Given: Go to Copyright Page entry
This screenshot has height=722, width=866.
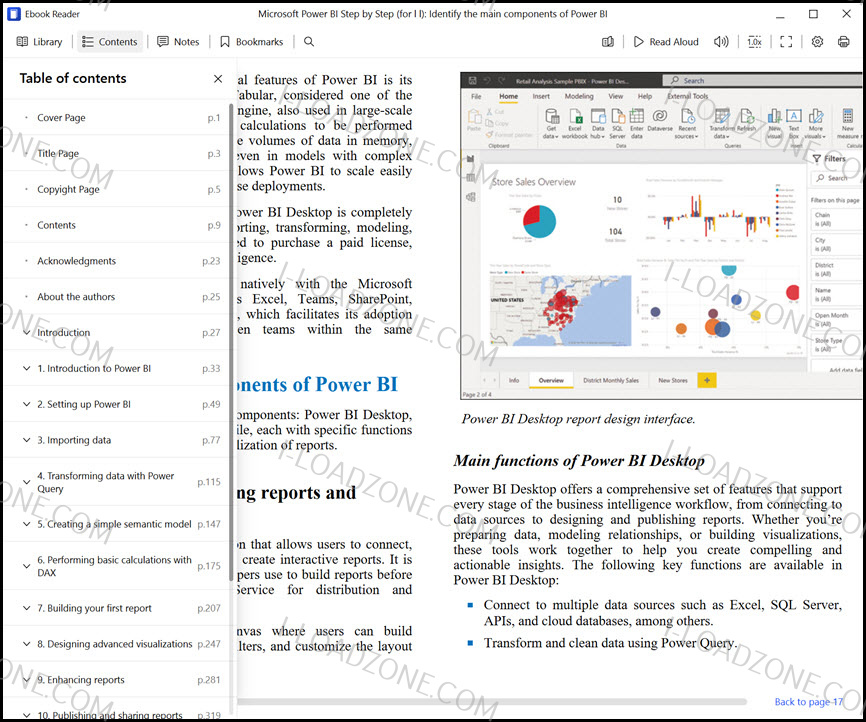Looking at the screenshot, I should 117,189.
